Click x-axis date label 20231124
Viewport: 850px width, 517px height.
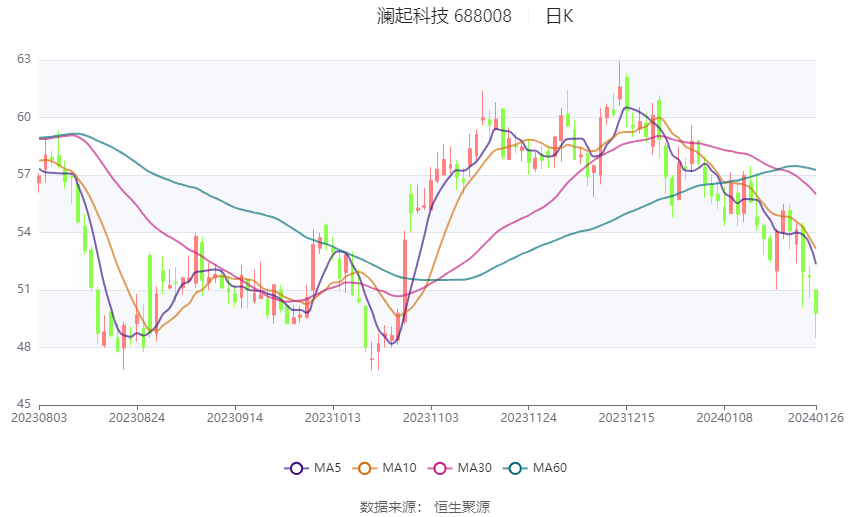(529, 418)
